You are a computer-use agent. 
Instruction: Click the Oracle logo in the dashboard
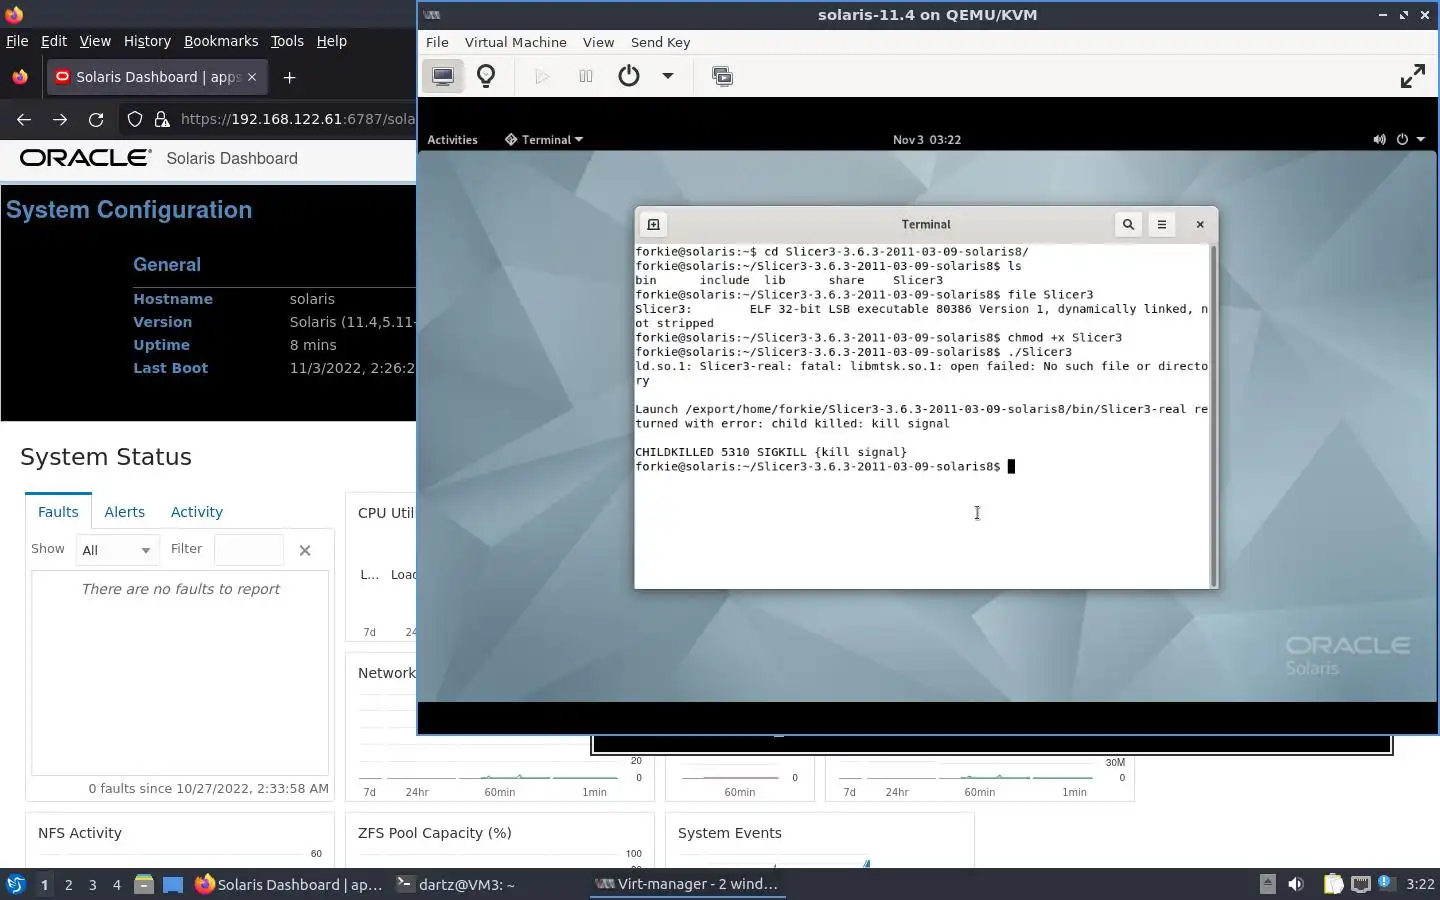click(x=85, y=158)
